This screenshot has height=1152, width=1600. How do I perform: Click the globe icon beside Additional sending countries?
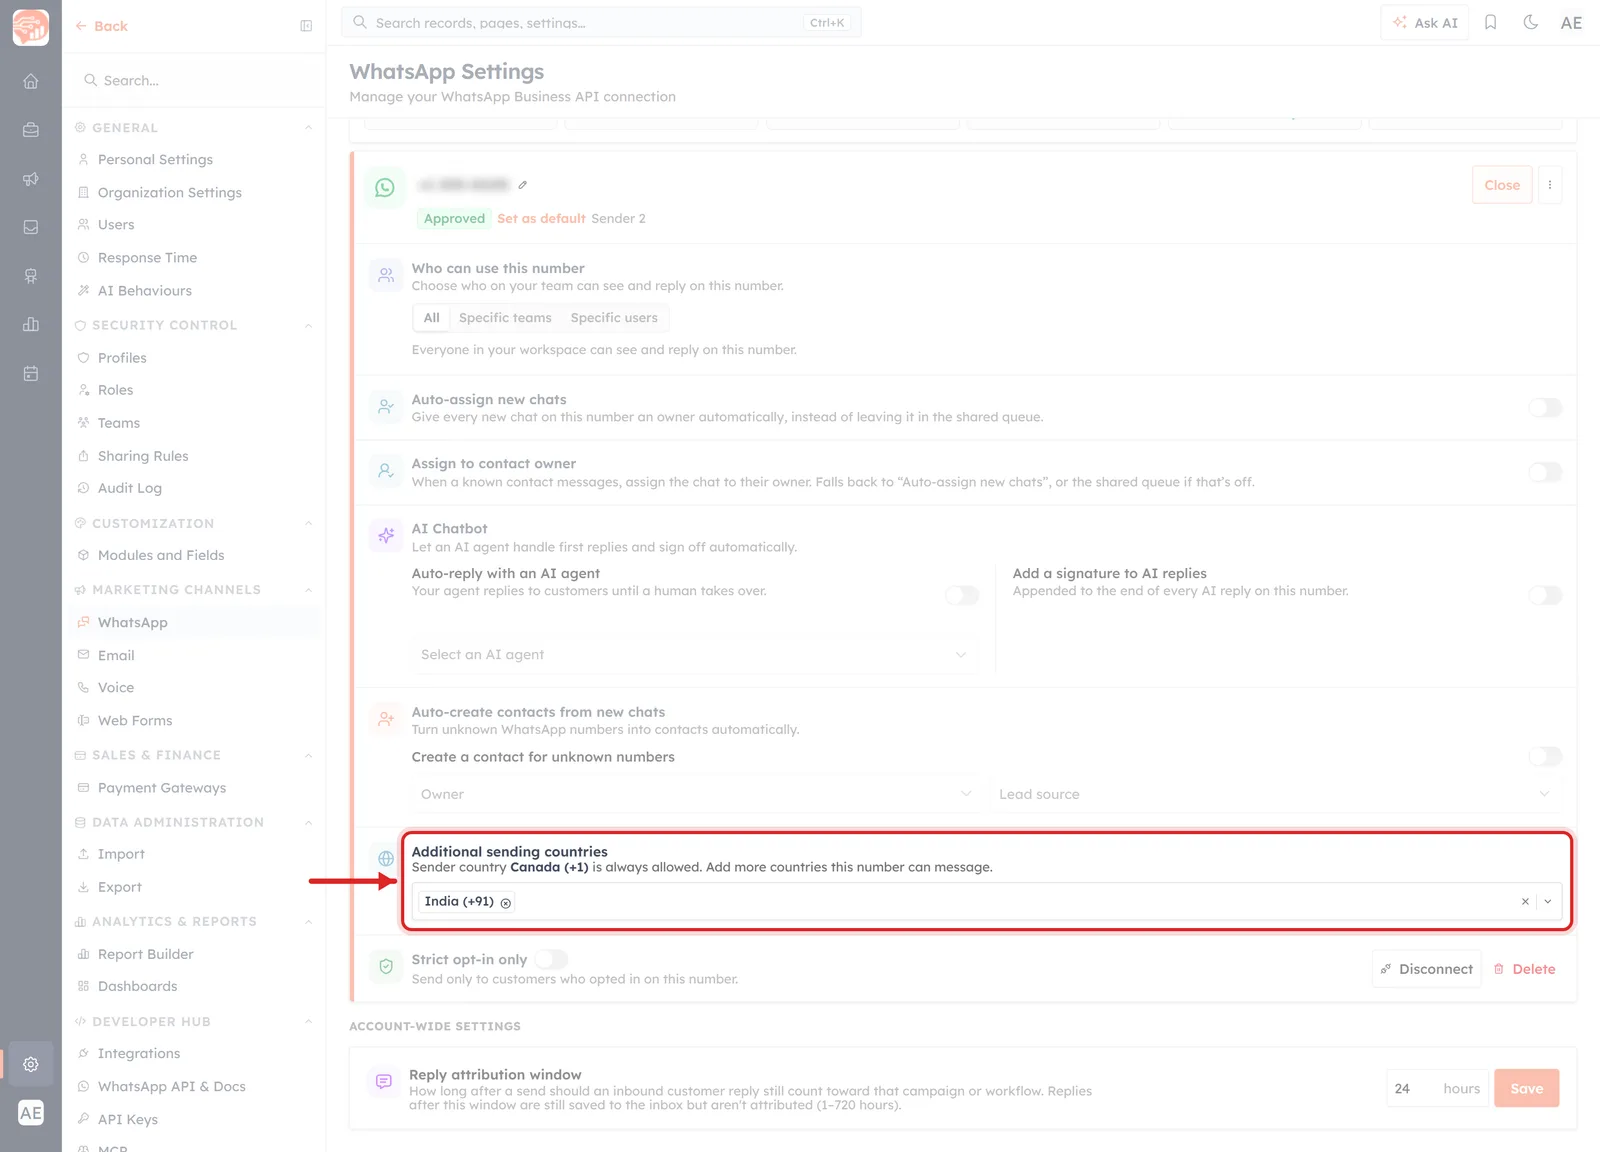tap(386, 858)
